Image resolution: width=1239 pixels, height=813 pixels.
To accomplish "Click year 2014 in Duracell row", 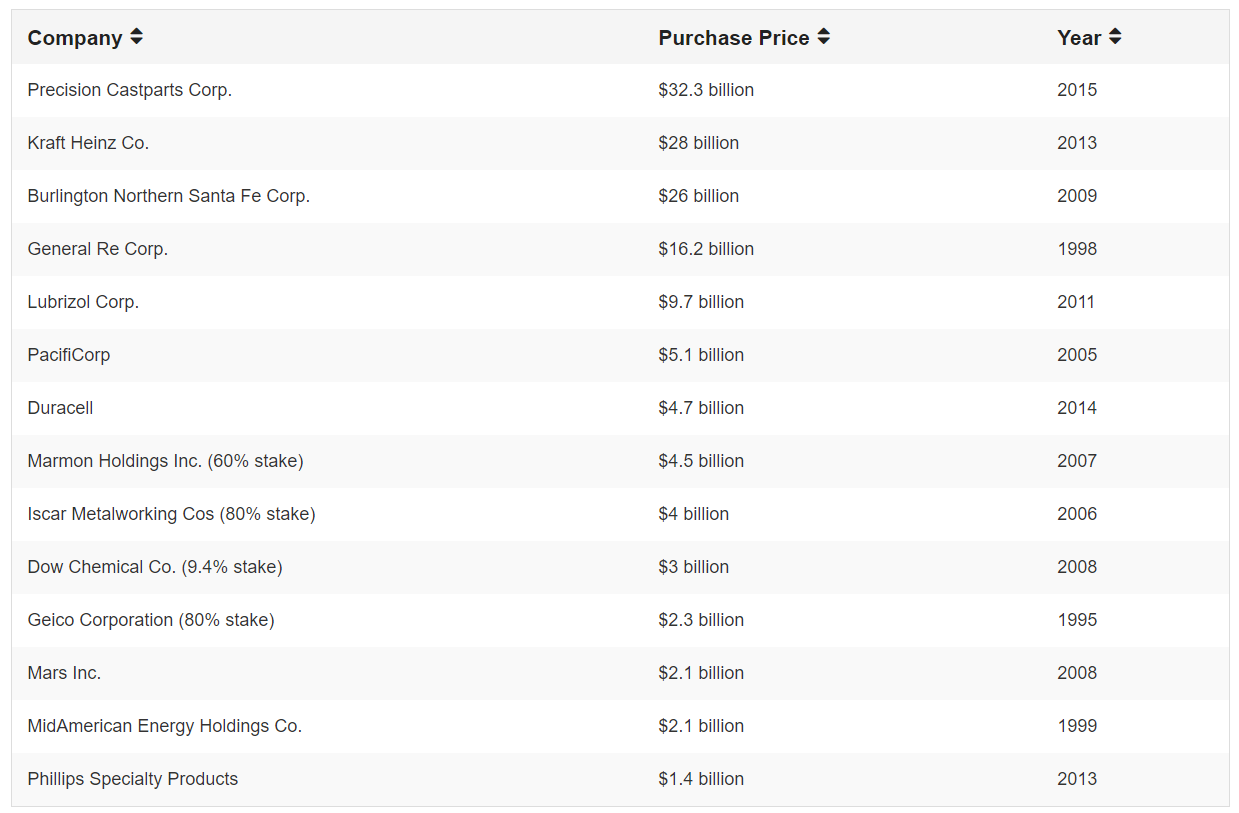I will (x=1077, y=408).
